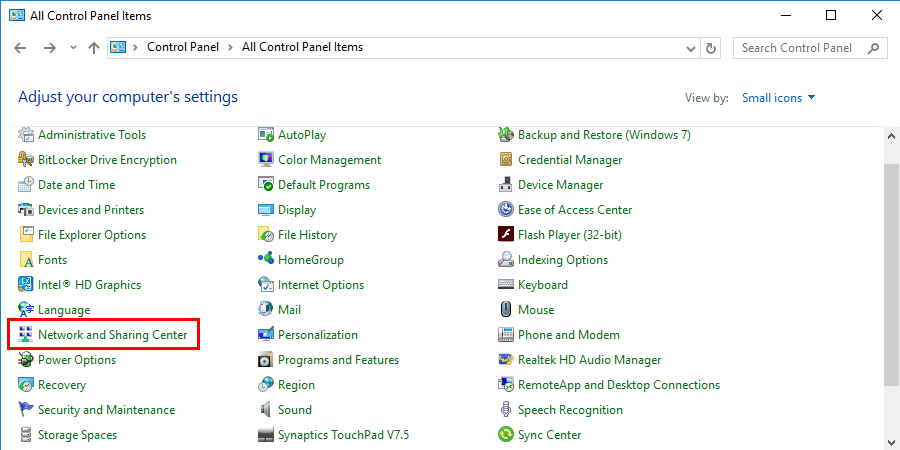
Task: Click the Language icon
Action: [x=26, y=310]
